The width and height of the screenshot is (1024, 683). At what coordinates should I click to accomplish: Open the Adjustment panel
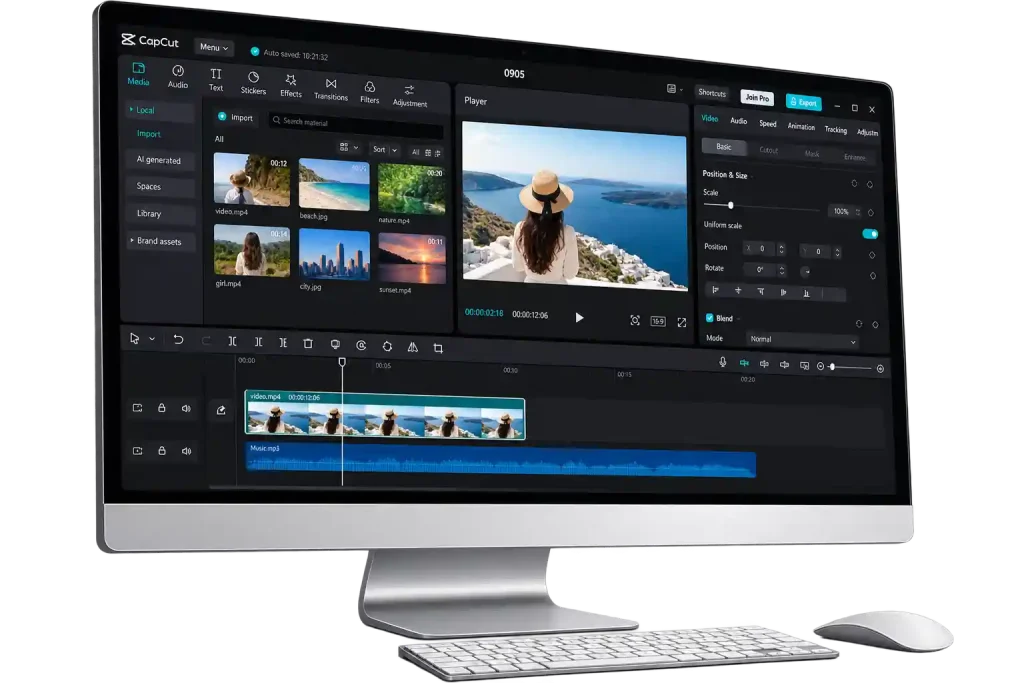[x=409, y=96]
